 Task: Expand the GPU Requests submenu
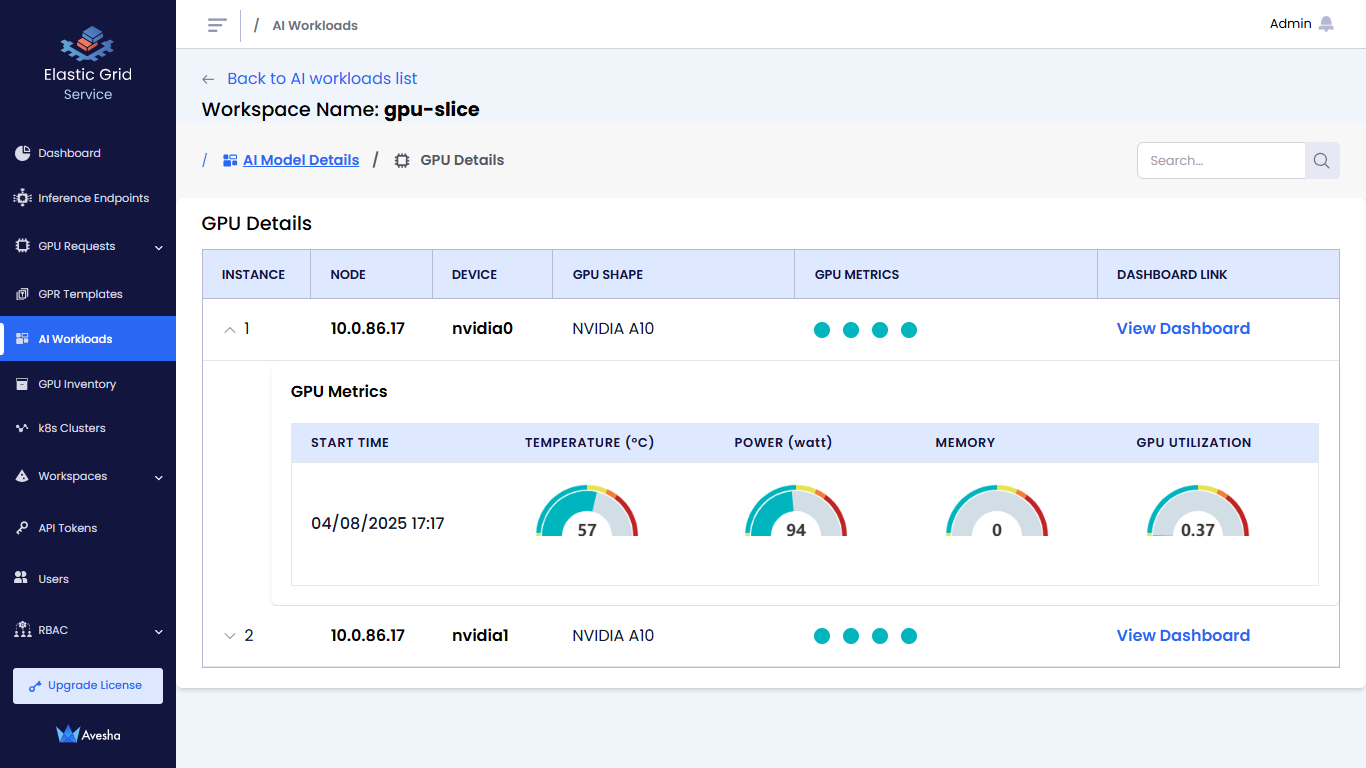(x=158, y=247)
